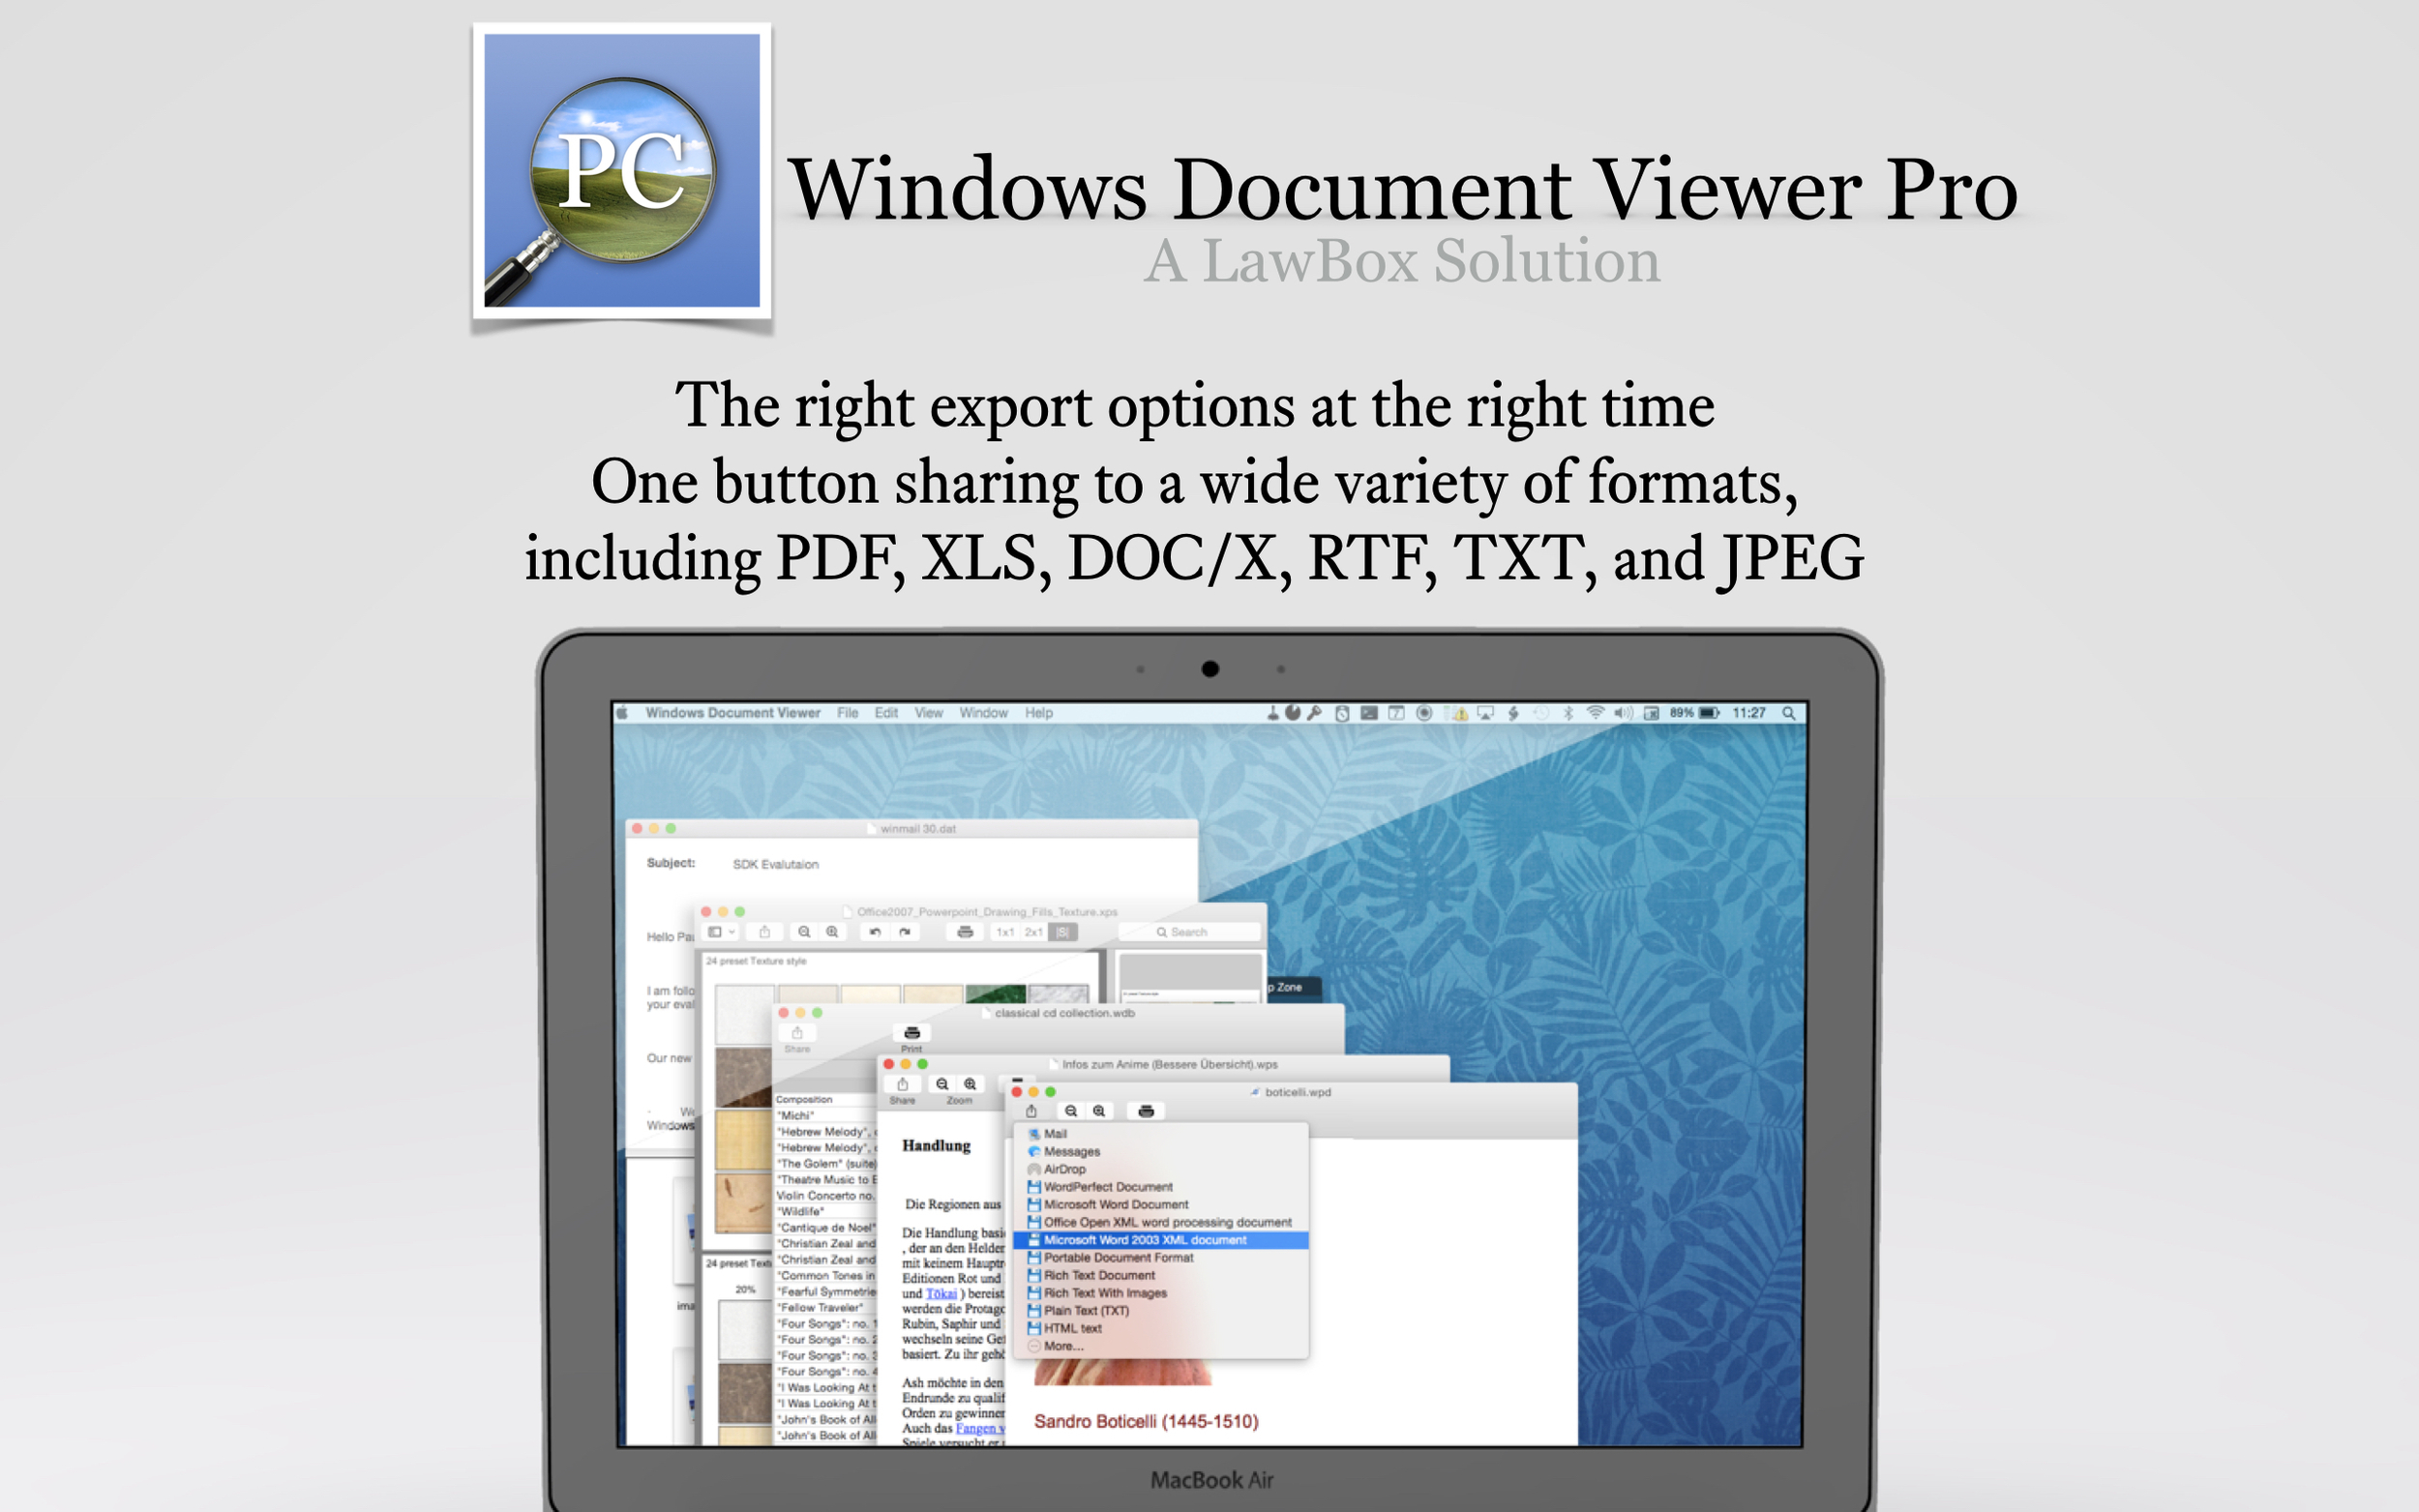The height and width of the screenshot is (1512, 2419).
Task: Open the Windows Document Viewer app menu
Action: [x=732, y=713]
